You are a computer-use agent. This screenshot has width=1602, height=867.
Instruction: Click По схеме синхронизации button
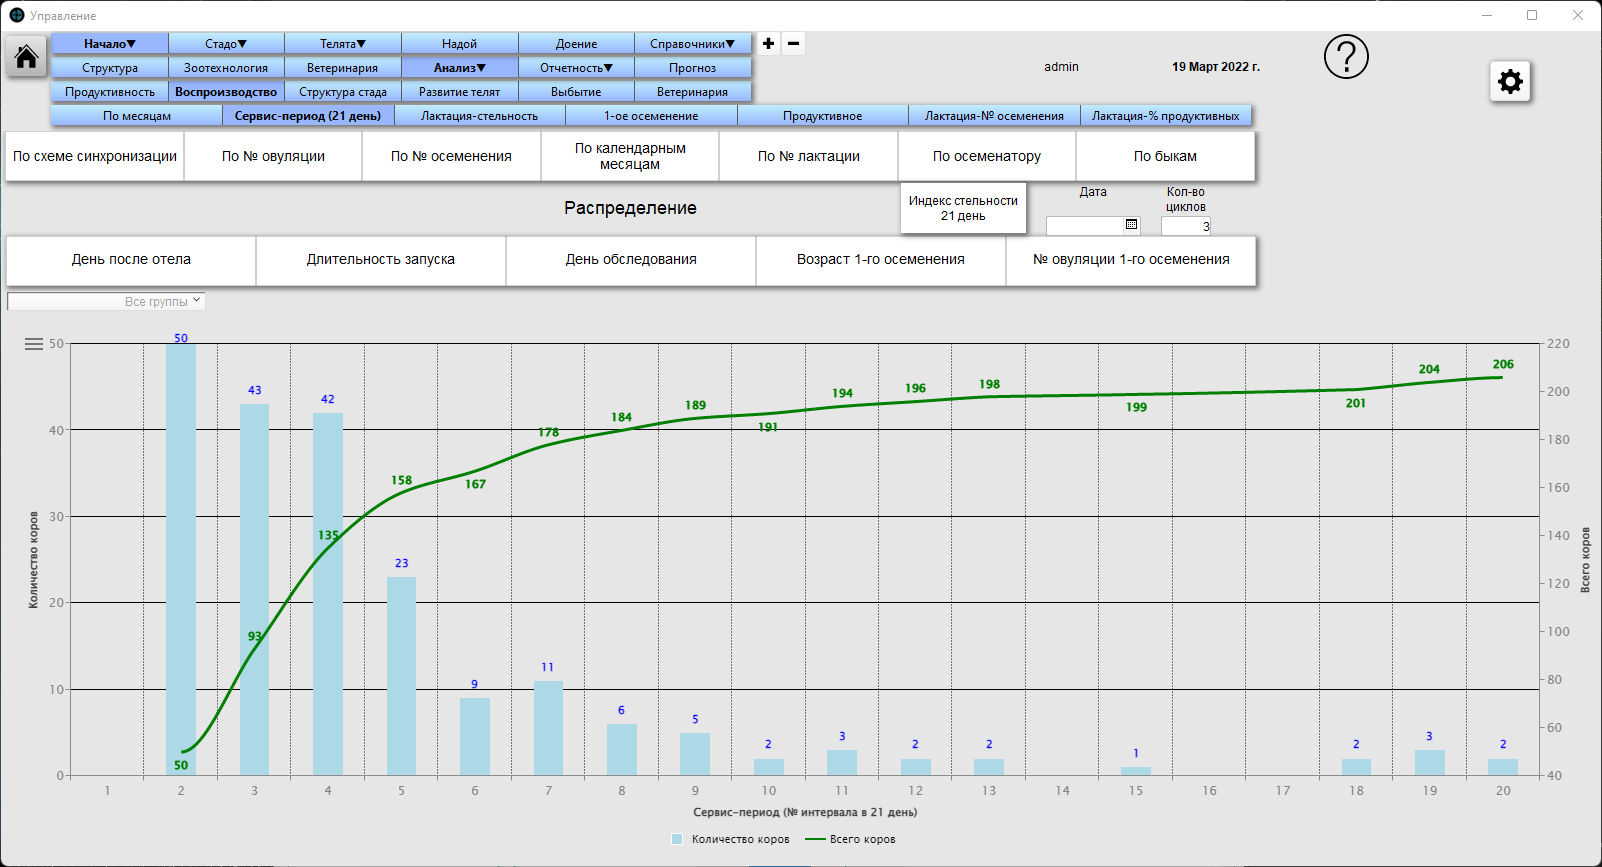[x=95, y=156]
